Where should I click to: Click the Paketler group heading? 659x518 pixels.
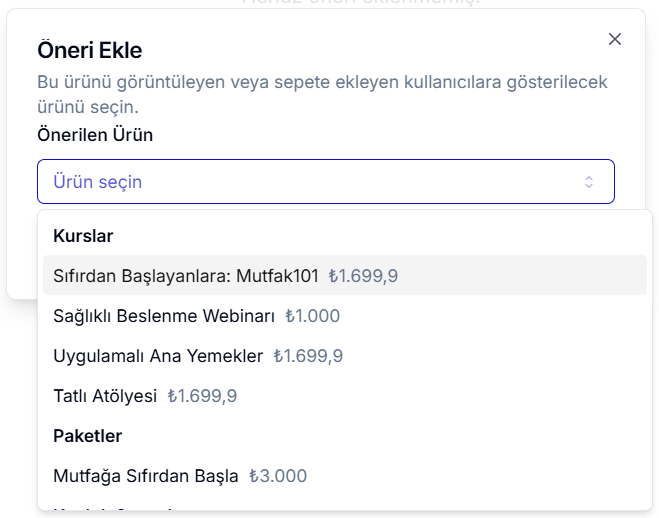point(87,436)
